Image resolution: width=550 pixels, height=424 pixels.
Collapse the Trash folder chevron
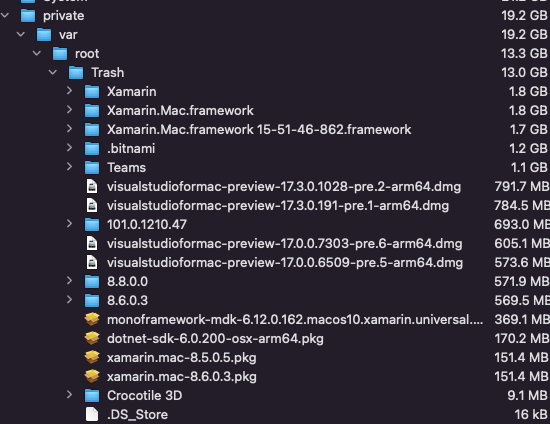point(53,72)
